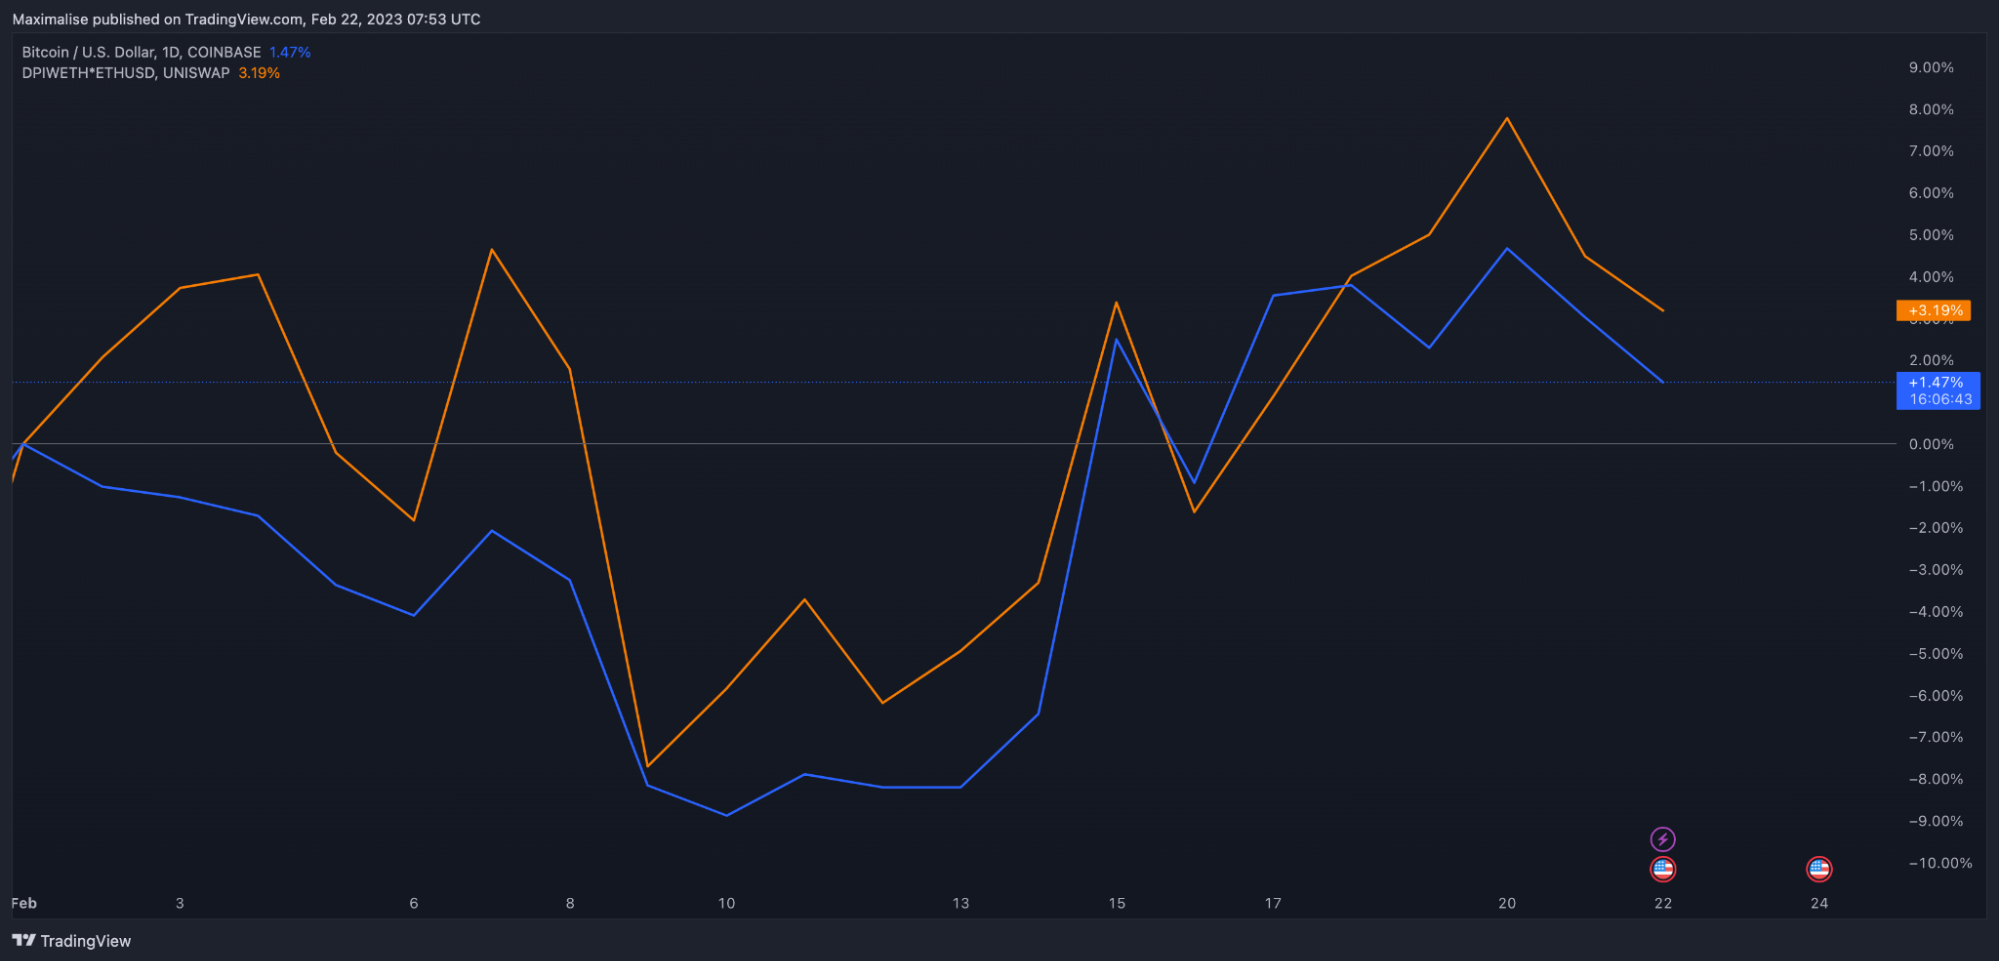Click the date 6 on the time axis
This screenshot has width=1999, height=962.
click(414, 903)
